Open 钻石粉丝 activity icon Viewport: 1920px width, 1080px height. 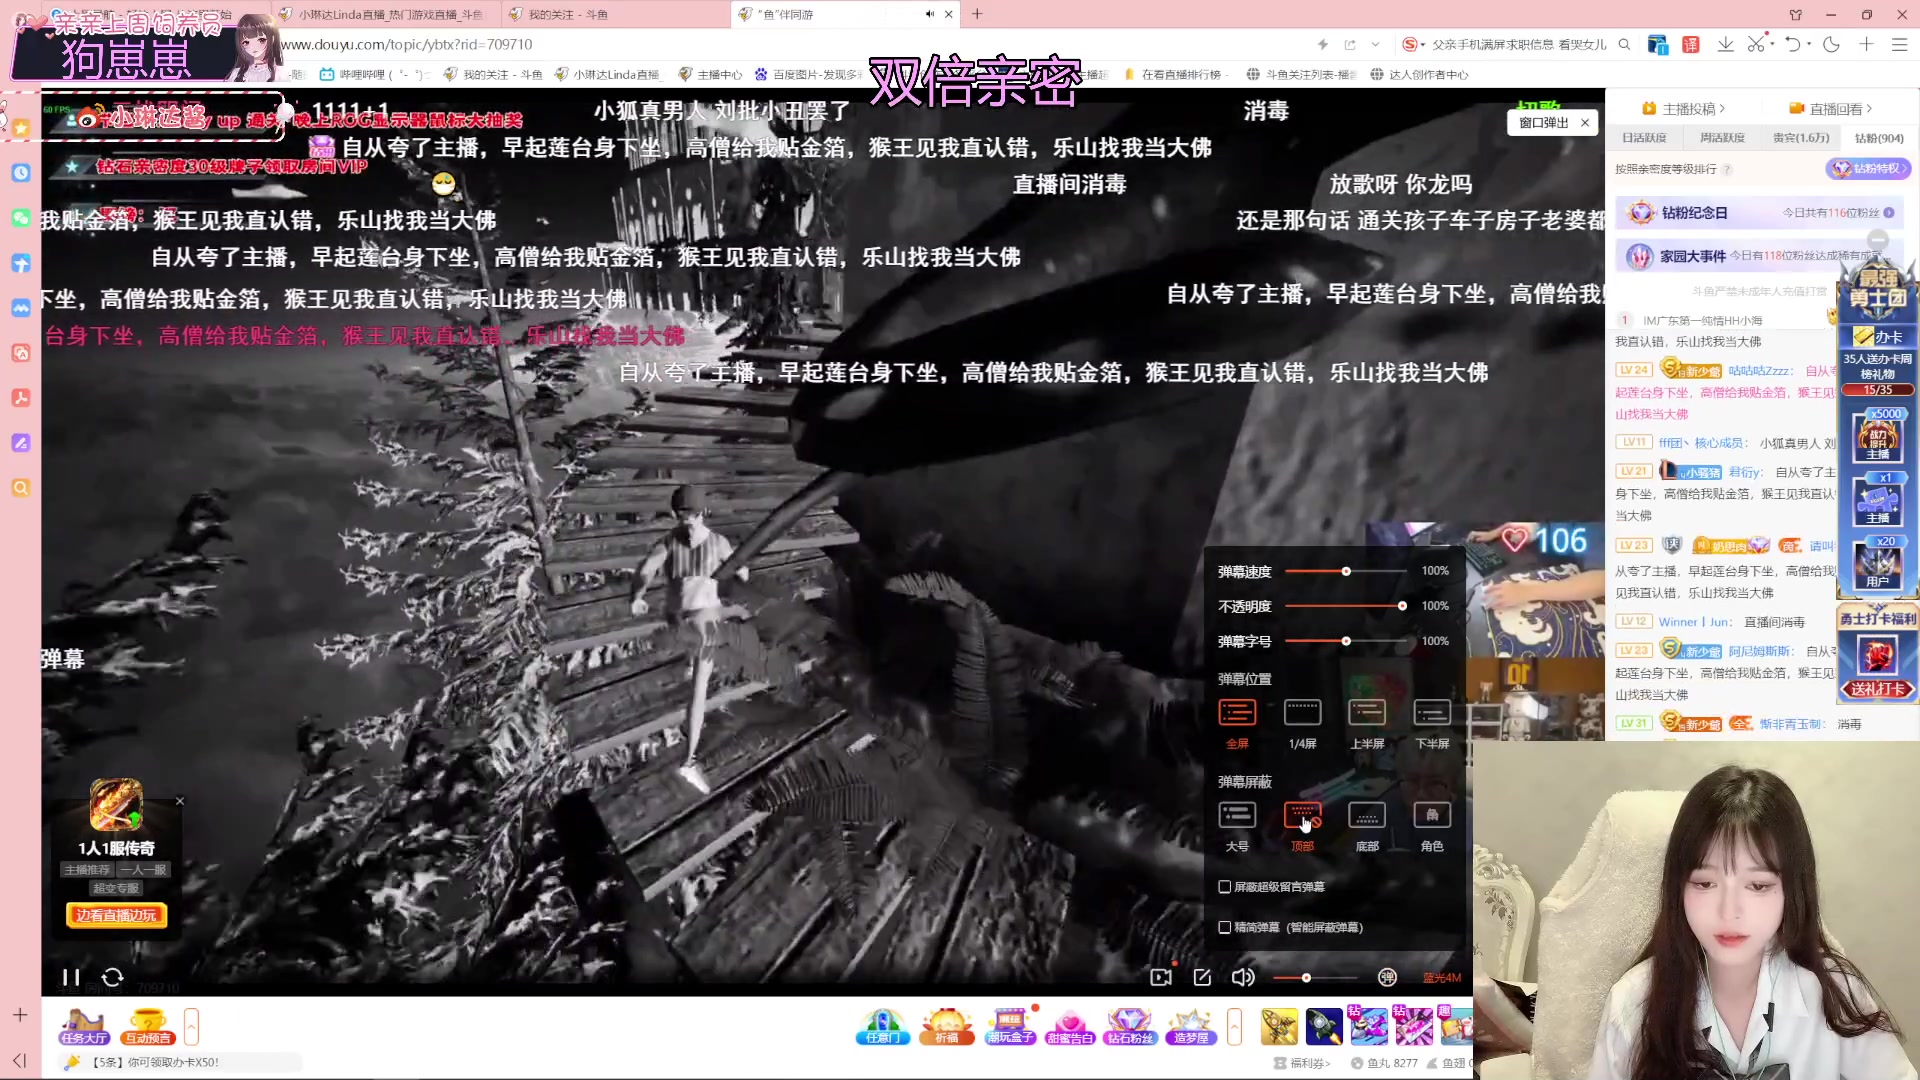pyautogui.click(x=1130, y=1027)
